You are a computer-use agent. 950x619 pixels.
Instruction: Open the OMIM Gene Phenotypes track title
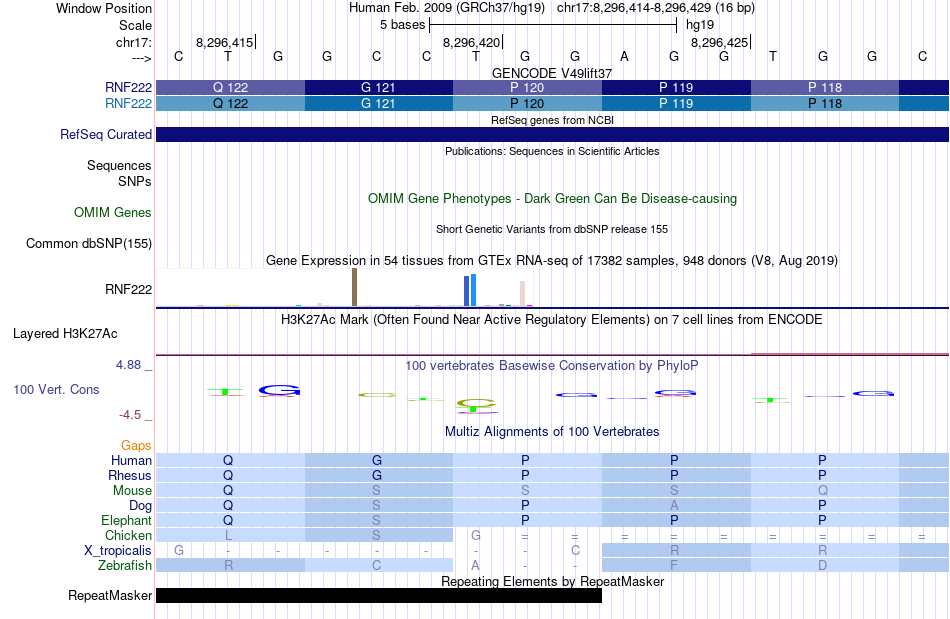(552, 199)
